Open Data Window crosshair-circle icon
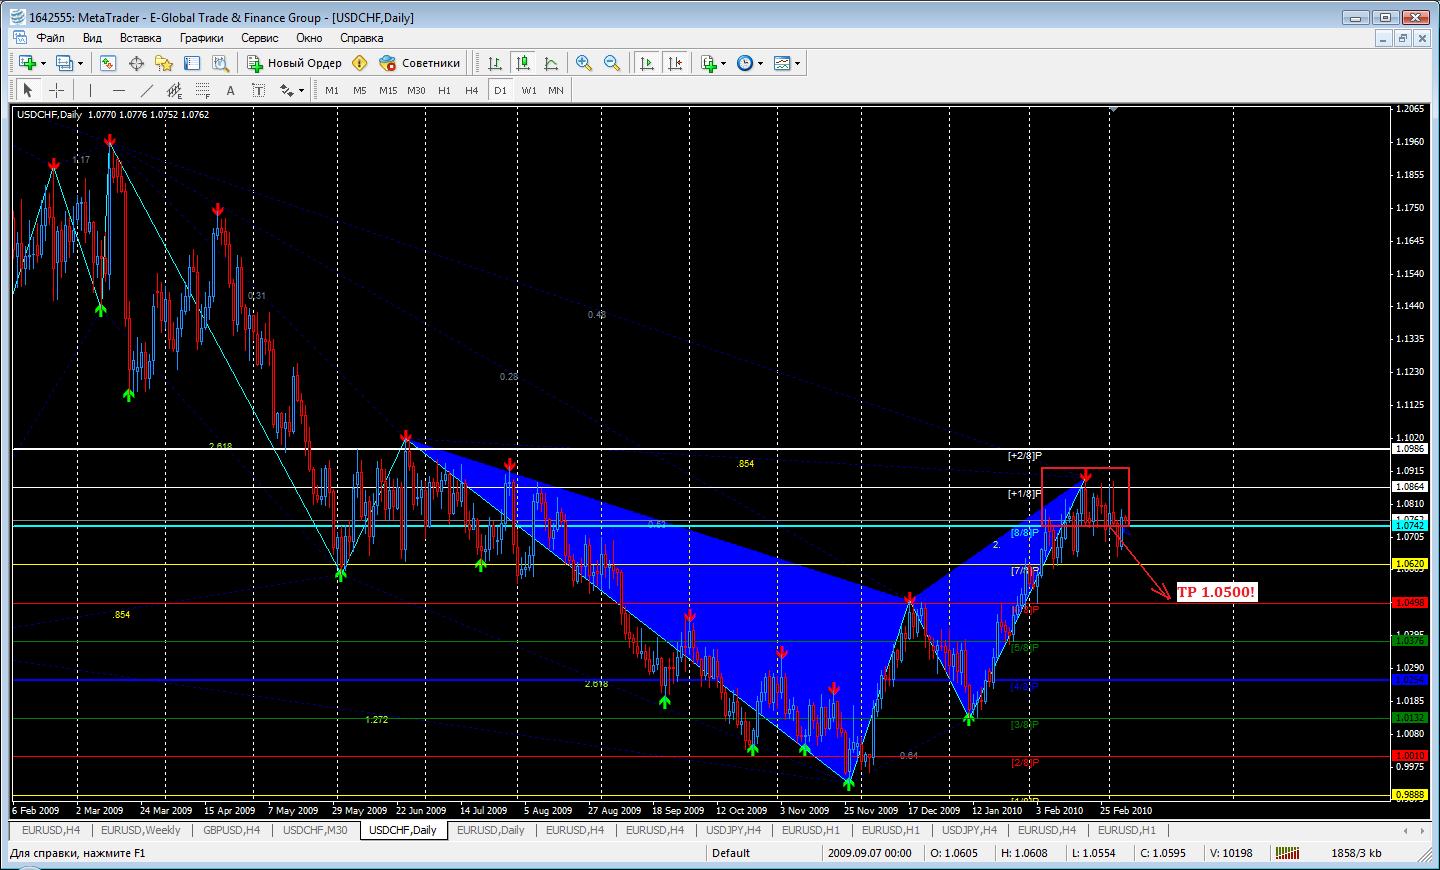1440x870 pixels. [x=136, y=63]
